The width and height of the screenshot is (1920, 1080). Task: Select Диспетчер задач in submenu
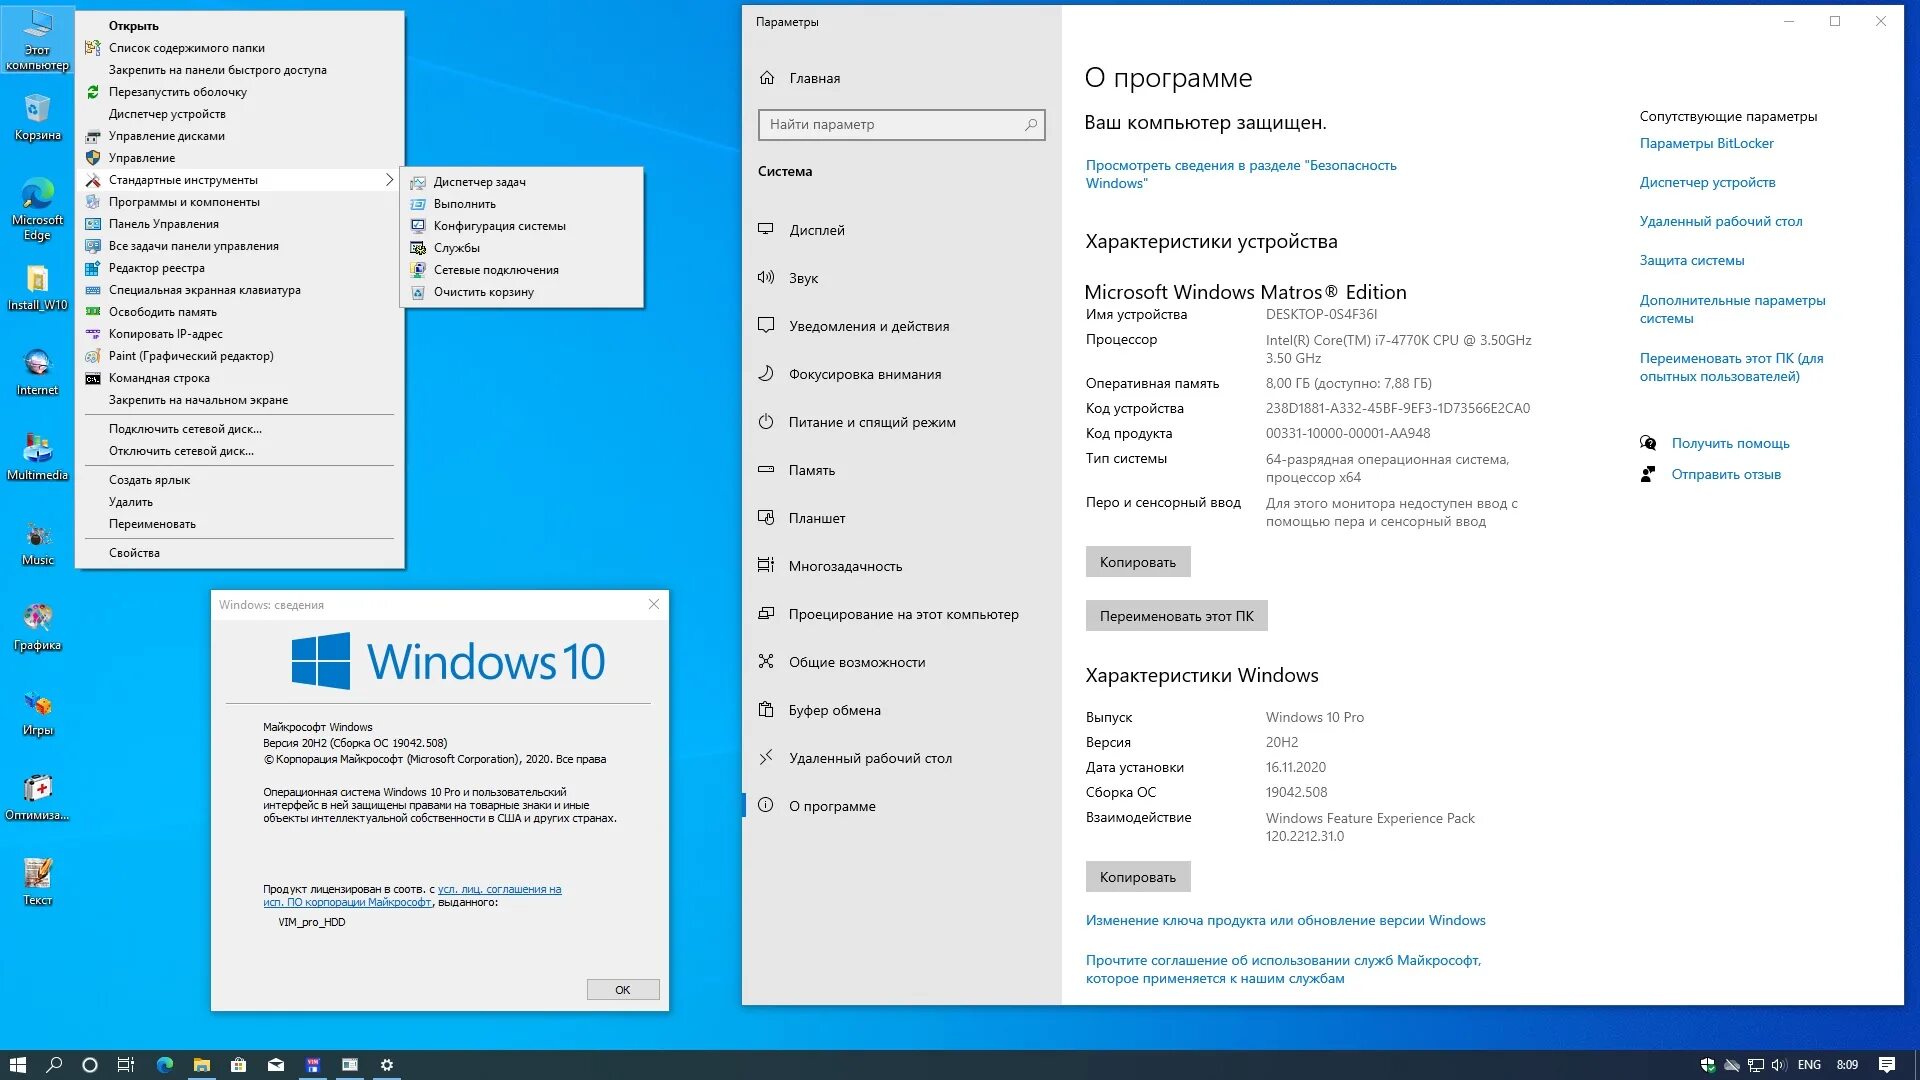[522, 182]
